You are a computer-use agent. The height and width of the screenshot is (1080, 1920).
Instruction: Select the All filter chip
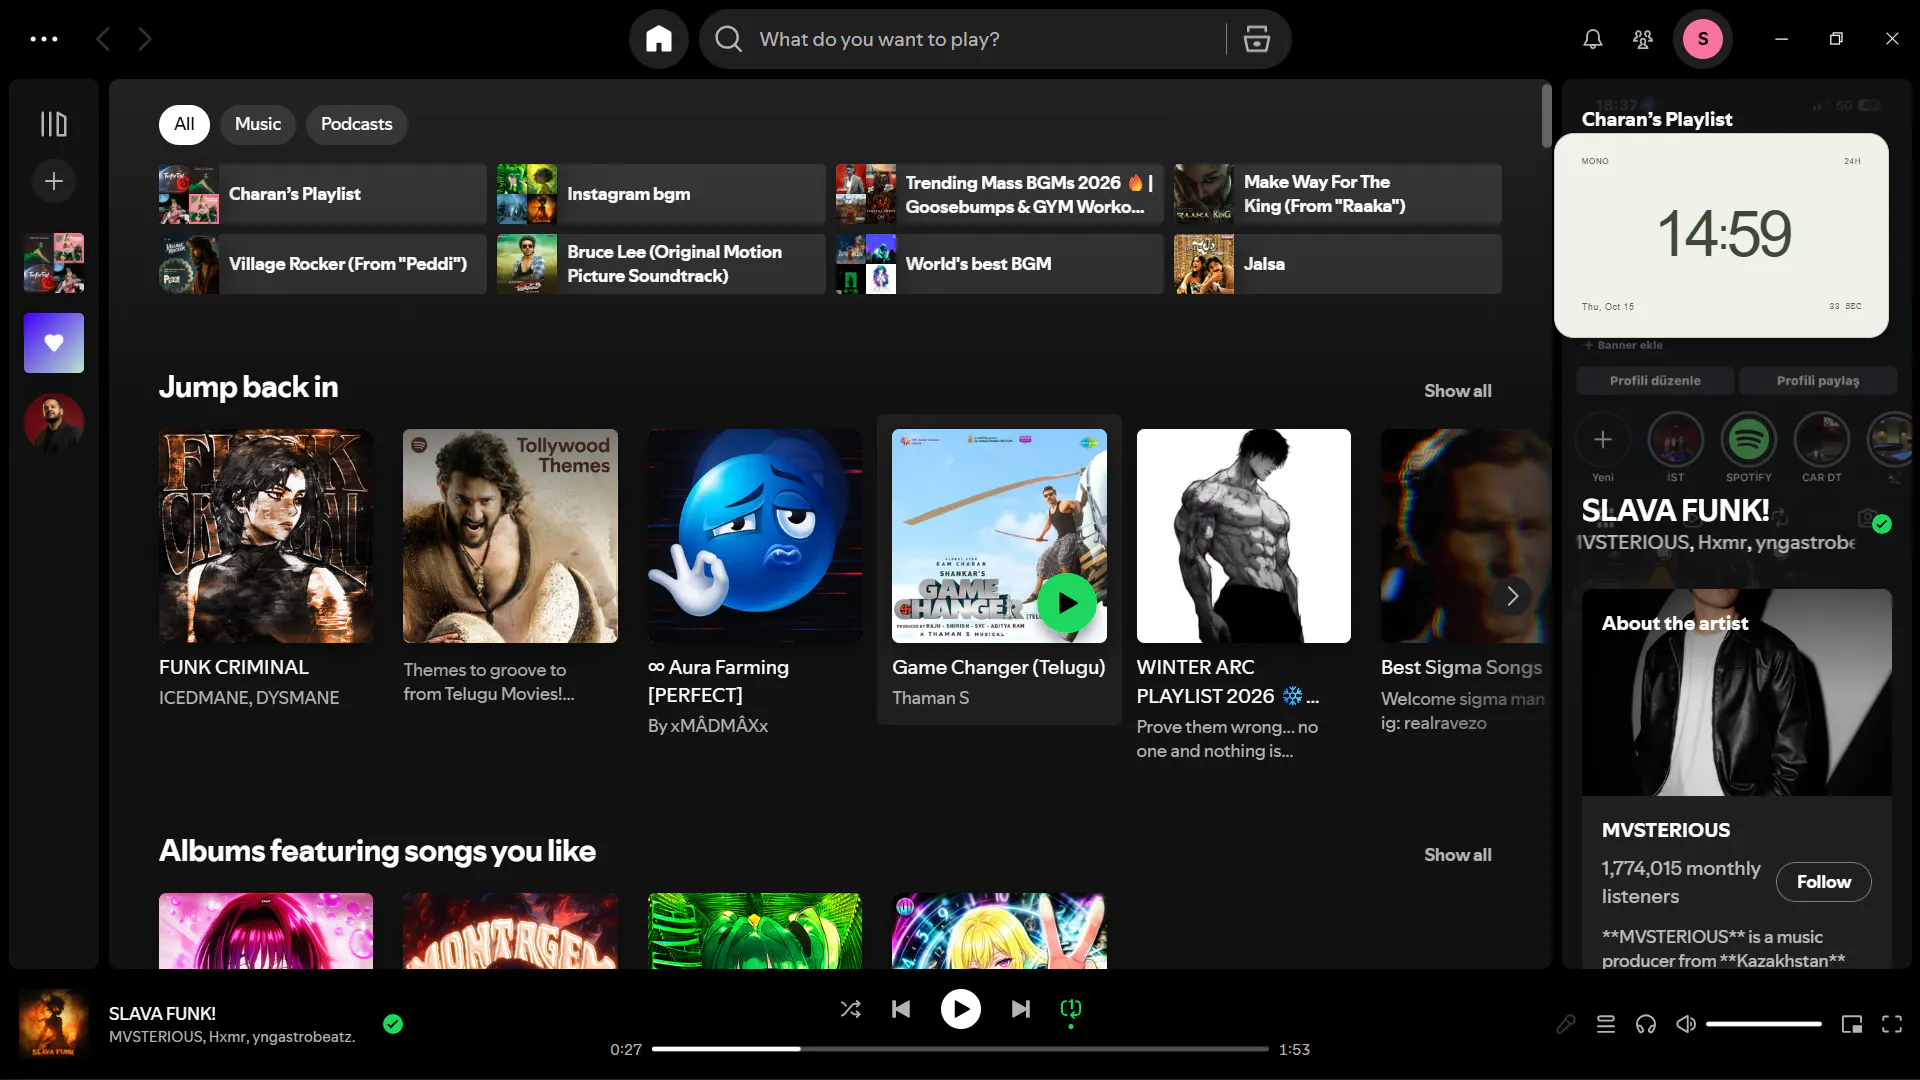pyautogui.click(x=184, y=124)
